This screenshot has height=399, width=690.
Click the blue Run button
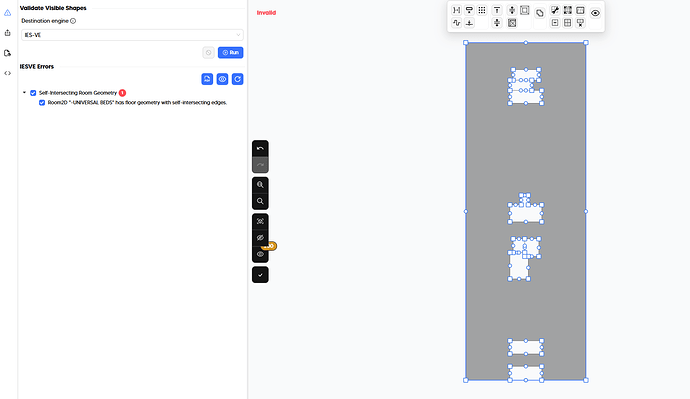click(231, 52)
